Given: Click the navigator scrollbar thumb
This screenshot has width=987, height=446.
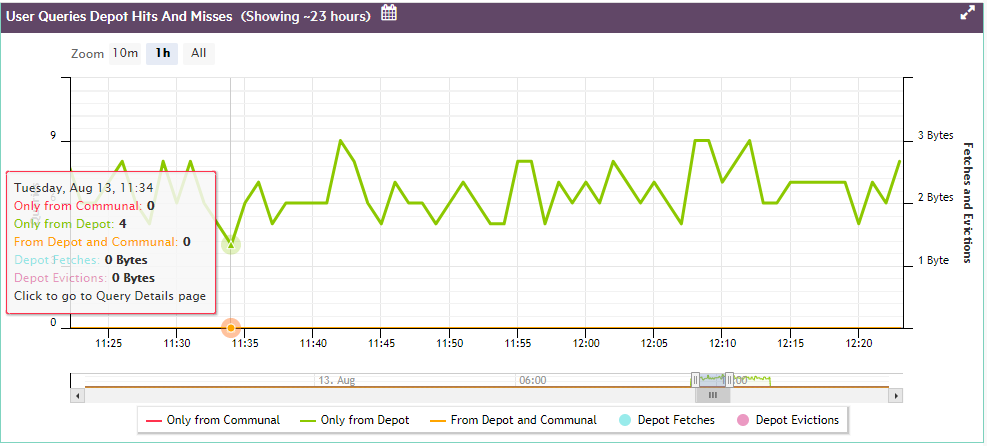Looking at the screenshot, I should coord(712,396).
